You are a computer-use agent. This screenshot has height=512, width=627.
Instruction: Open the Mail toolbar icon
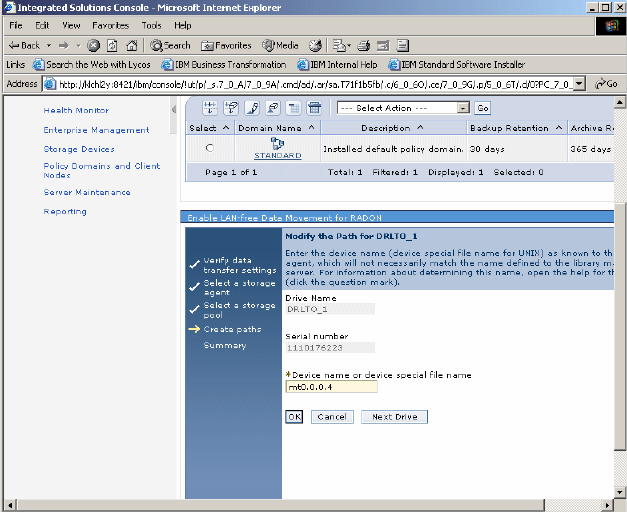click(x=339, y=46)
